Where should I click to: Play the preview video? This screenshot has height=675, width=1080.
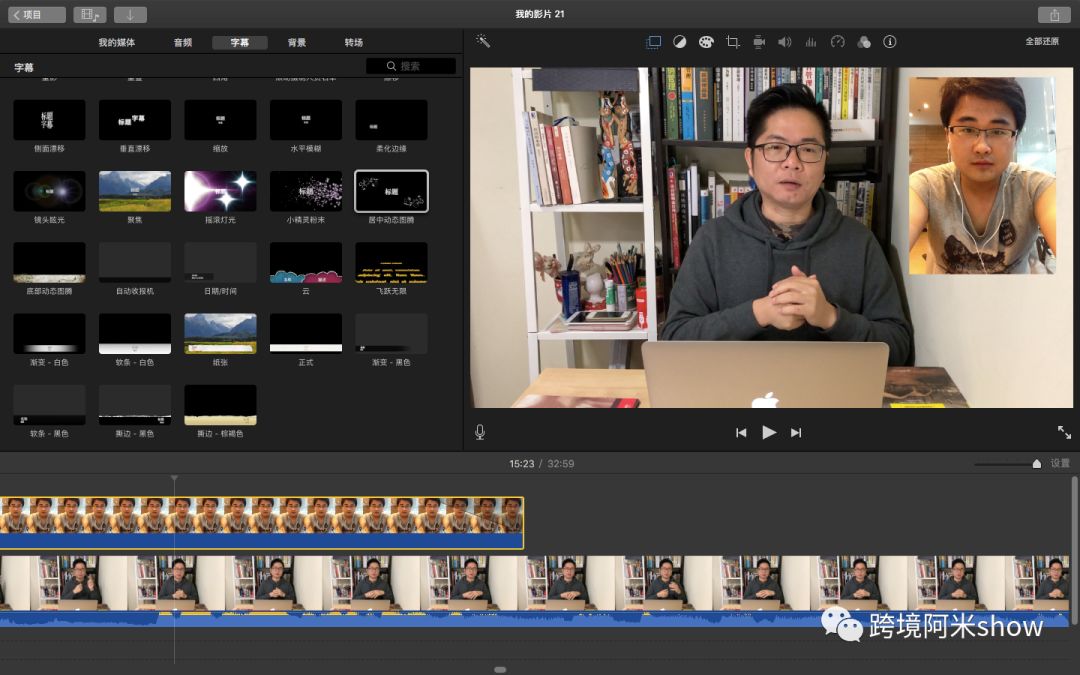(769, 432)
